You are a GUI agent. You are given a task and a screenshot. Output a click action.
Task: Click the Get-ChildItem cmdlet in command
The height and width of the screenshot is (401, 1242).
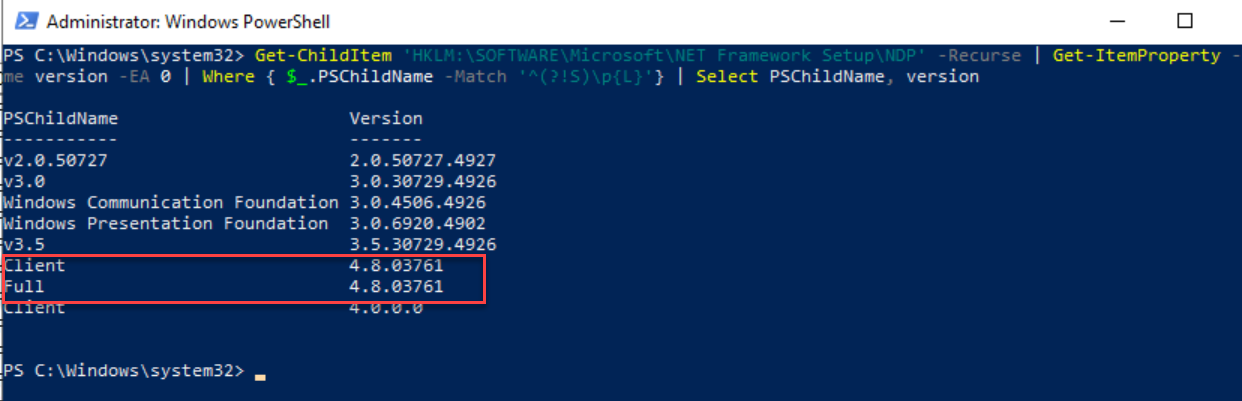coord(310,55)
